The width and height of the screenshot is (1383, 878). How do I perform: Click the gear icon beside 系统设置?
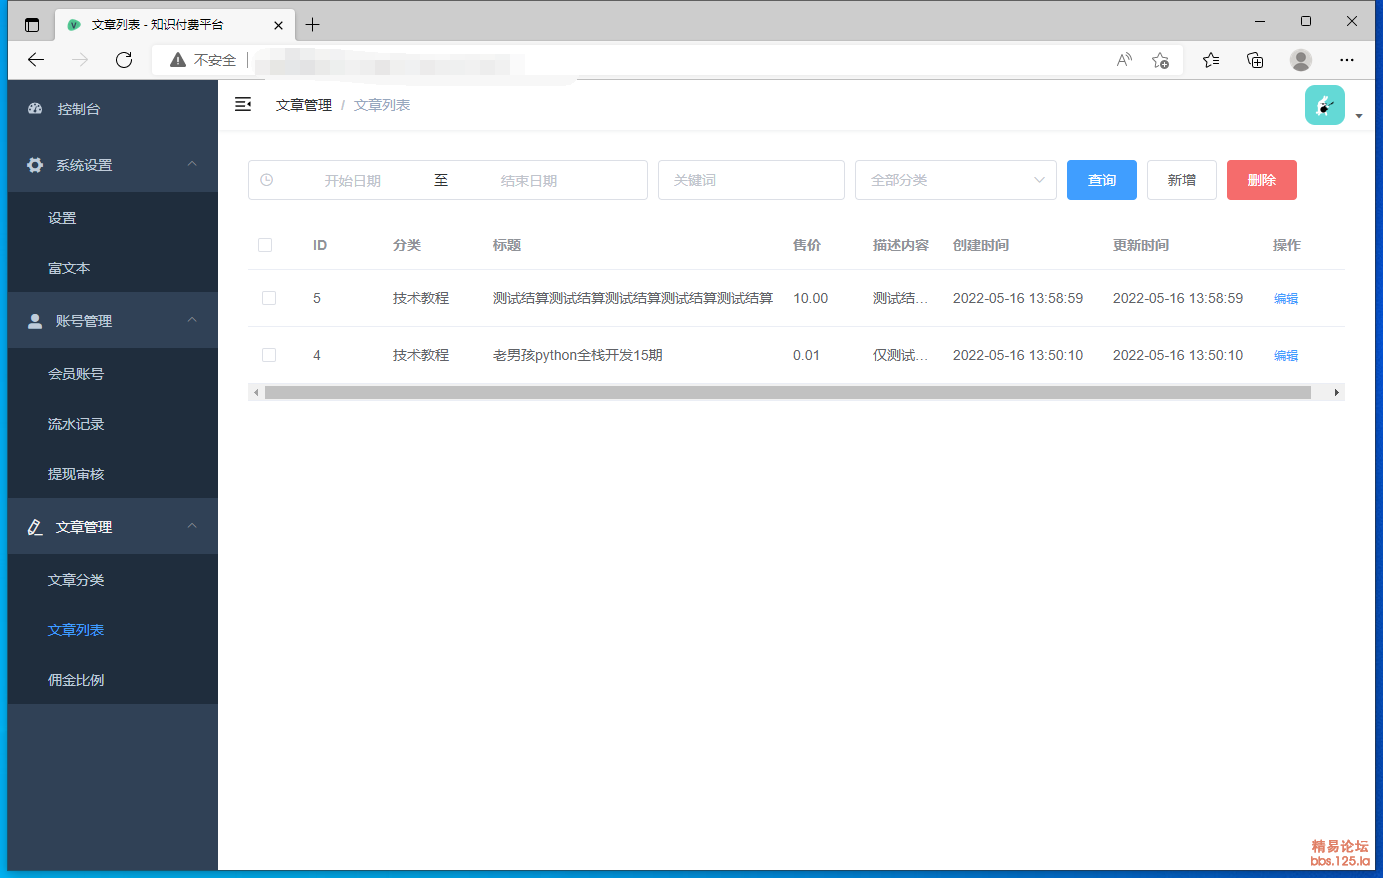(34, 165)
